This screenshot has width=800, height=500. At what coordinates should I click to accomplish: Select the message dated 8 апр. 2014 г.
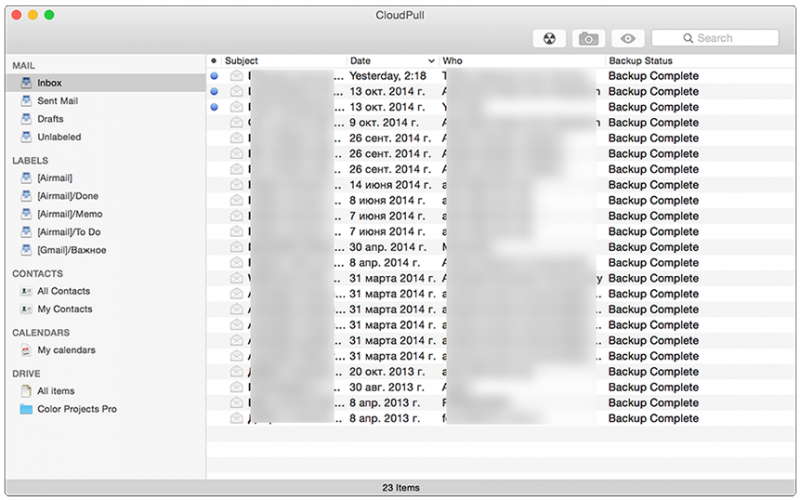[501, 263]
